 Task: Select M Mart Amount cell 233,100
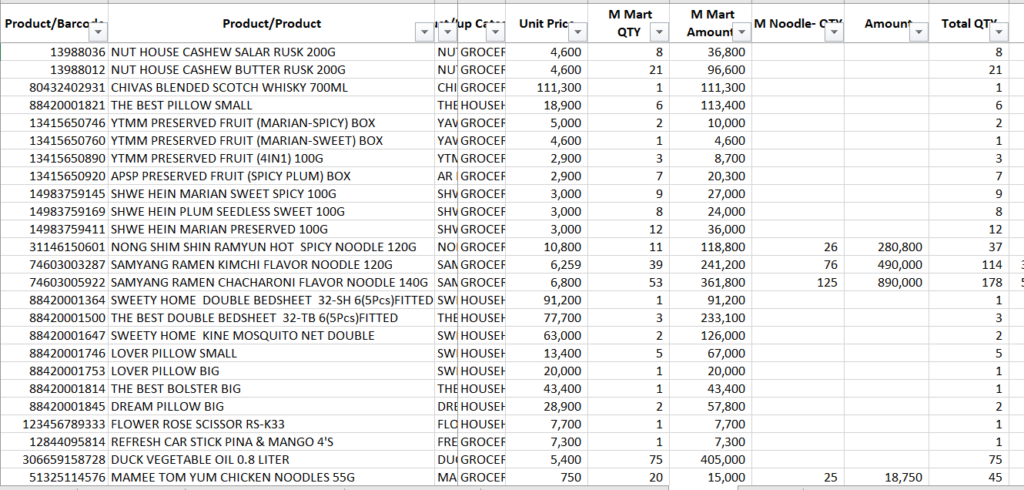click(710, 318)
